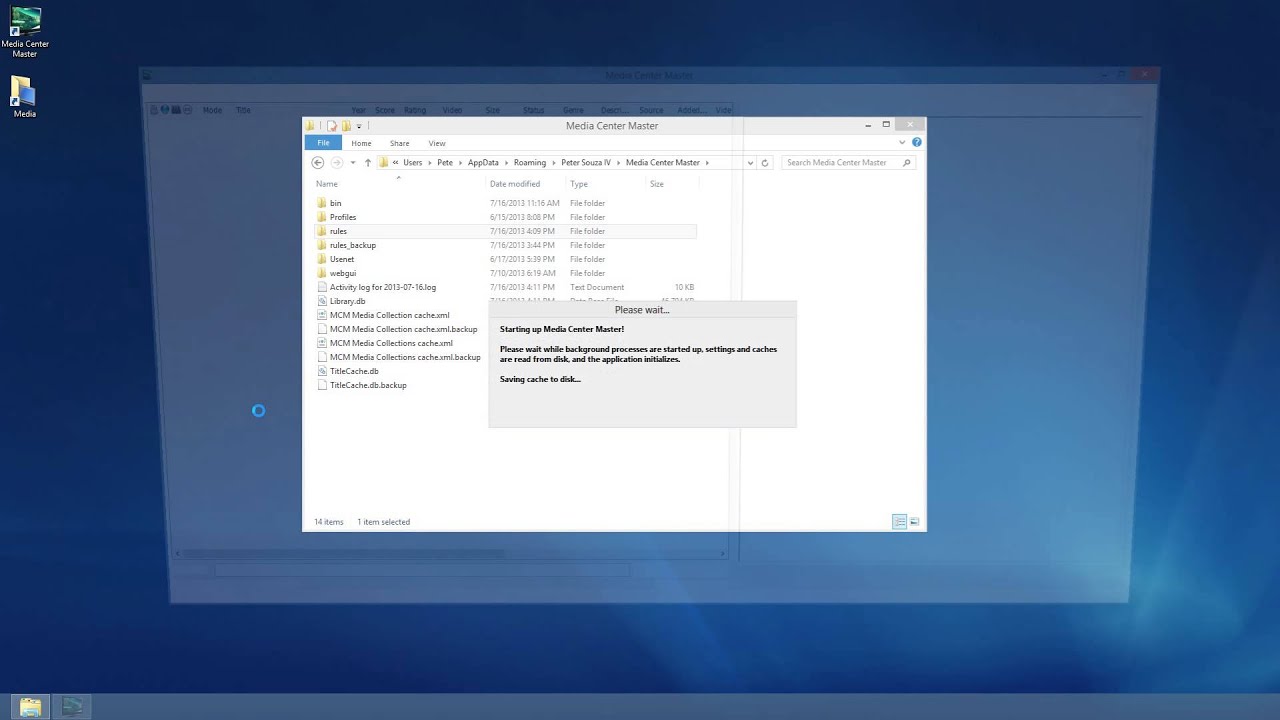Open Media Center Master desktop shortcut
This screenshot has width=1280, height=720.
pos(25,33)
